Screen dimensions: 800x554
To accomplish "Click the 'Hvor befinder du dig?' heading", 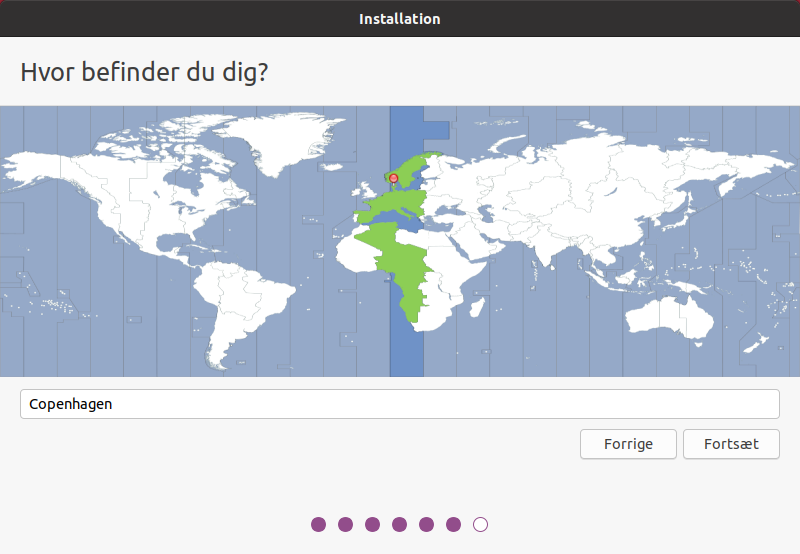I will click(144, 72).
